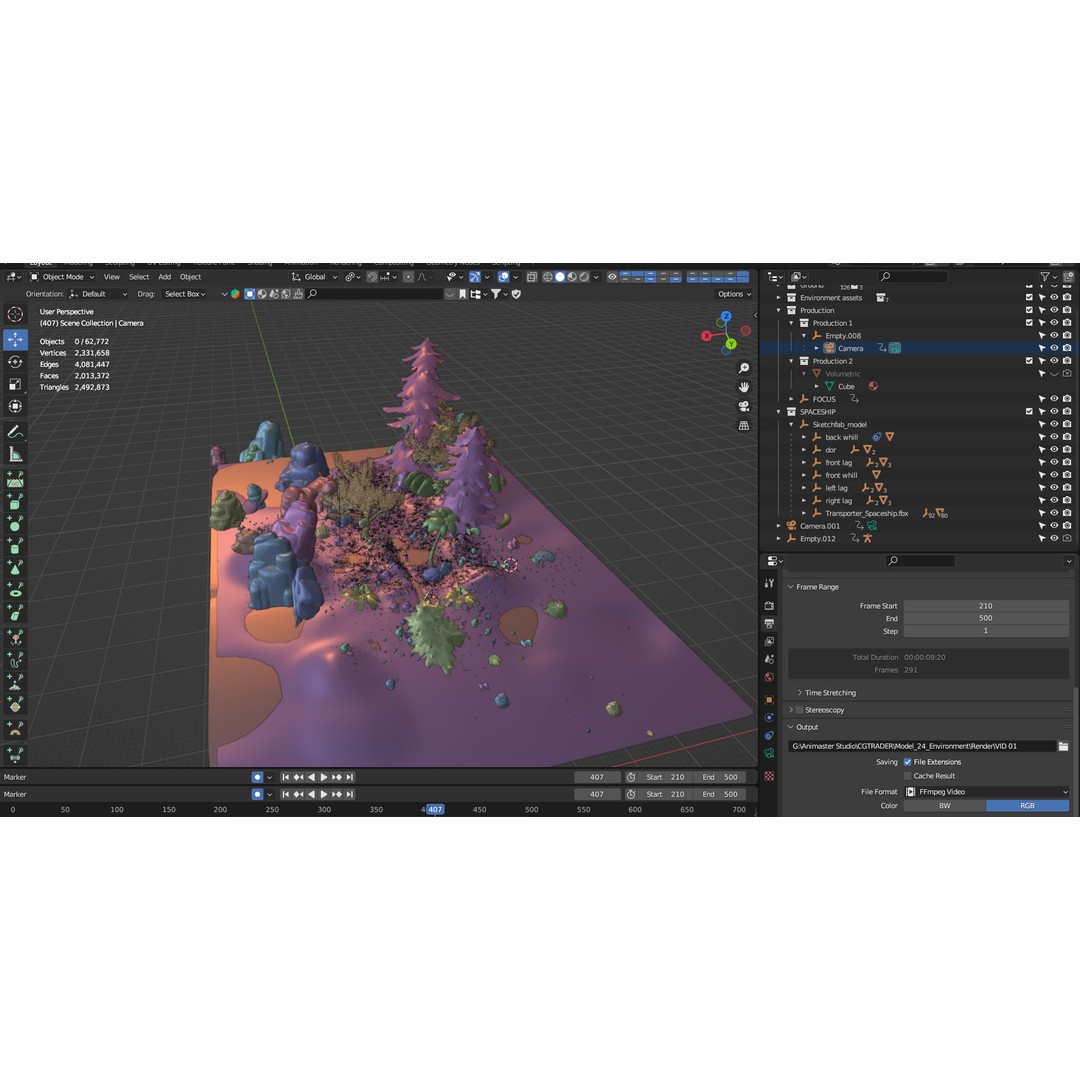This screenshot has width=1080, height=1080.
Task: Open the Add menu in viewport header
Action: point(165,277)
